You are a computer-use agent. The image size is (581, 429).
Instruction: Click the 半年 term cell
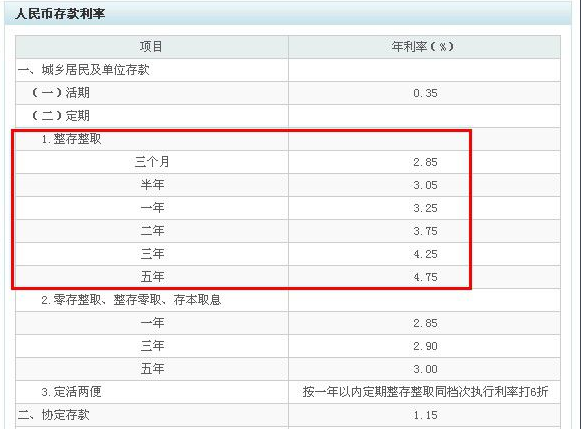point(152,185)
